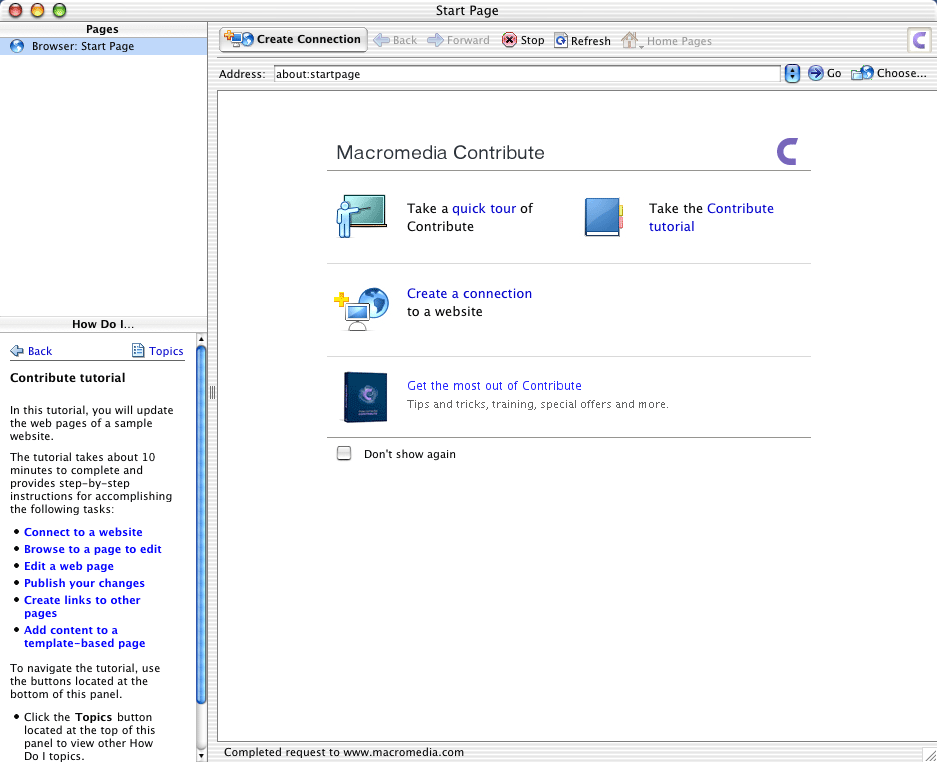Image resolution: width=937 pixels, height=762 pixels.
Task: Click the scroll down arrow in How Do I panel
Action: click(x=201, y=755)
